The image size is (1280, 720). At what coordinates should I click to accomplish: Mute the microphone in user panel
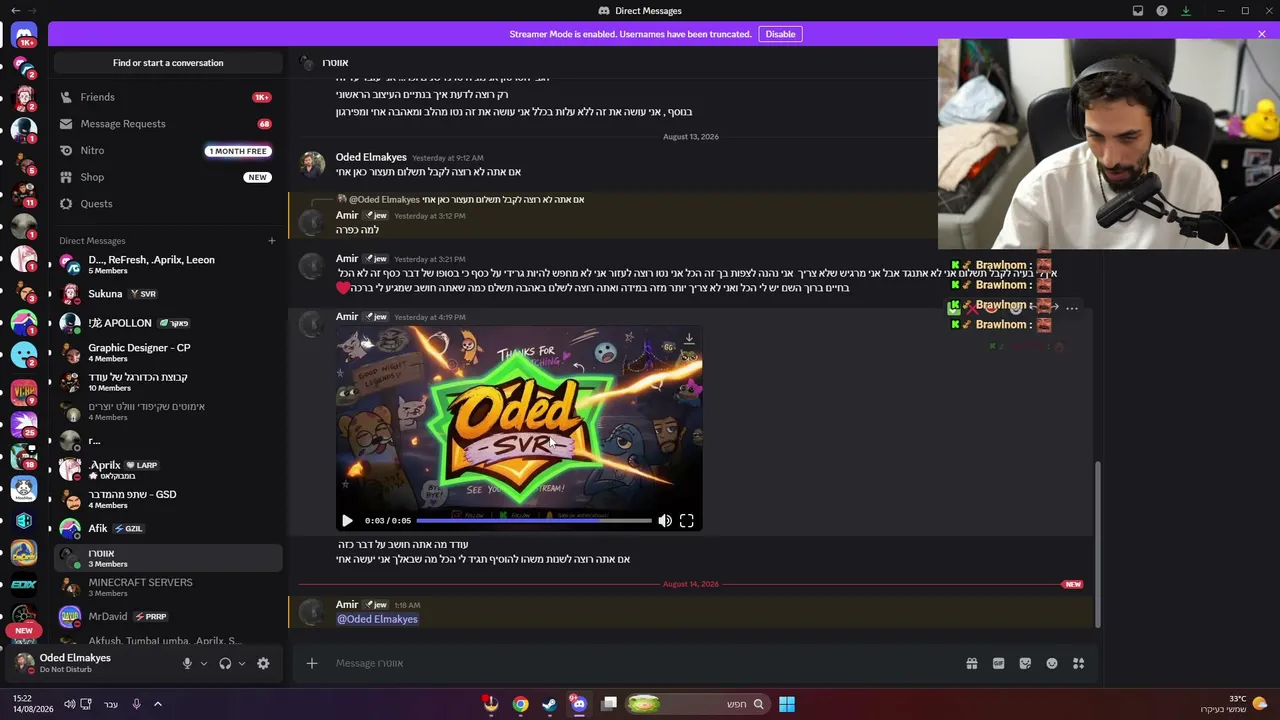click(187, 663)
